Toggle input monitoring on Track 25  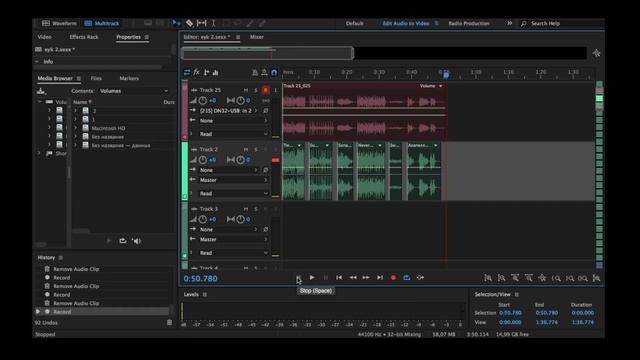(x=275, y=90)
